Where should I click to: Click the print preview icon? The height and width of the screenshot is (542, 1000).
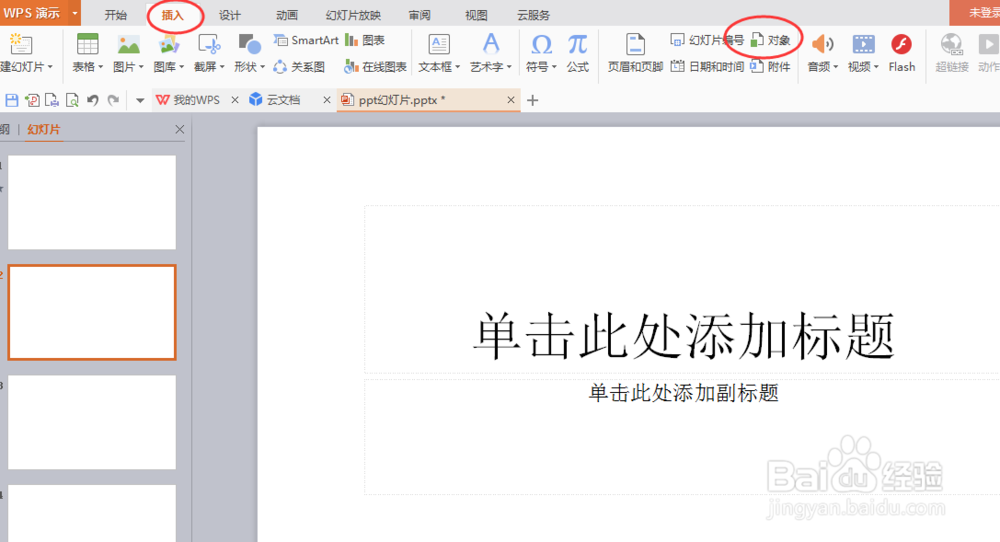click(72, 100)
